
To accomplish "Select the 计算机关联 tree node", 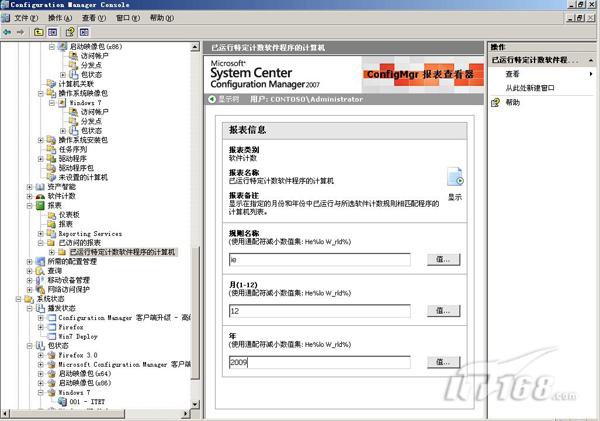I will tap(76, 84).
